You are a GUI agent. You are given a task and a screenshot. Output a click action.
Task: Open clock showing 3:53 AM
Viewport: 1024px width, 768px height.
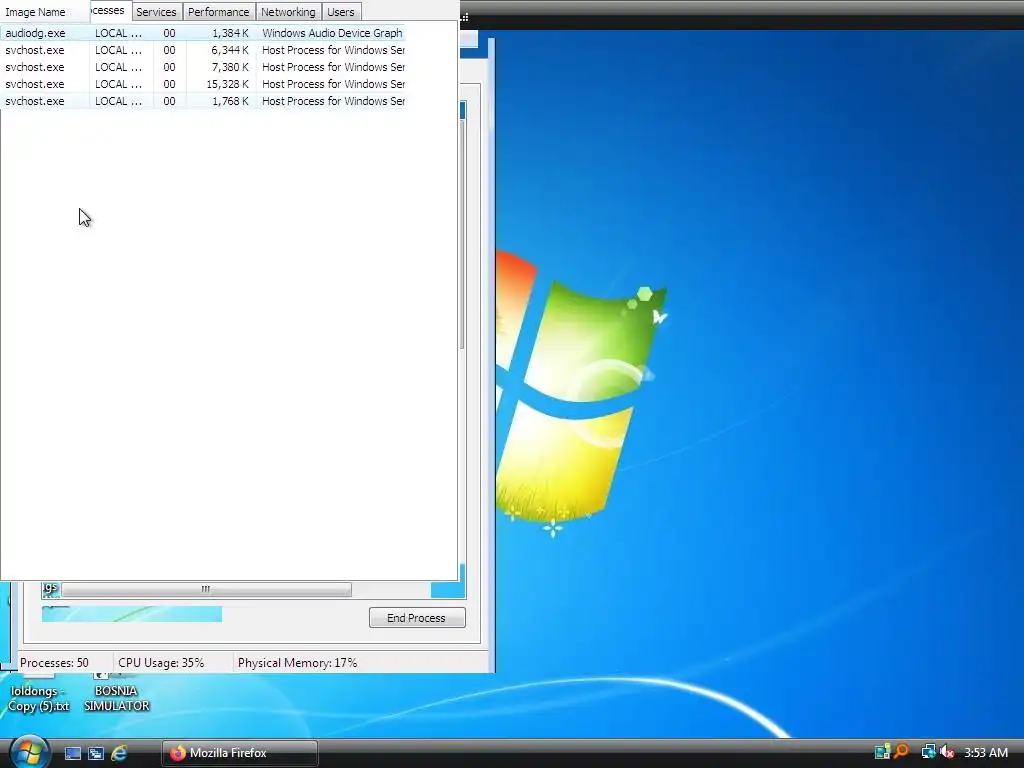pyautogui.click(x=985, y=753)
